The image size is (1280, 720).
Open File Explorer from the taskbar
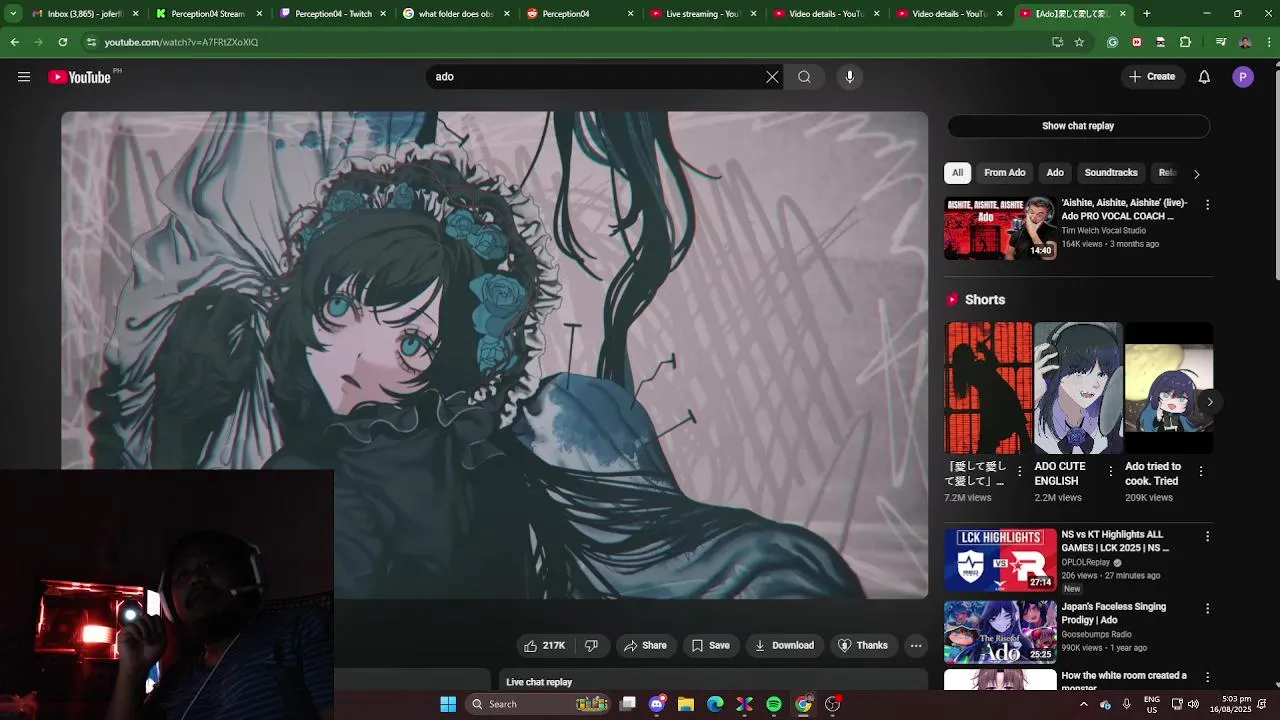point(686,704)
